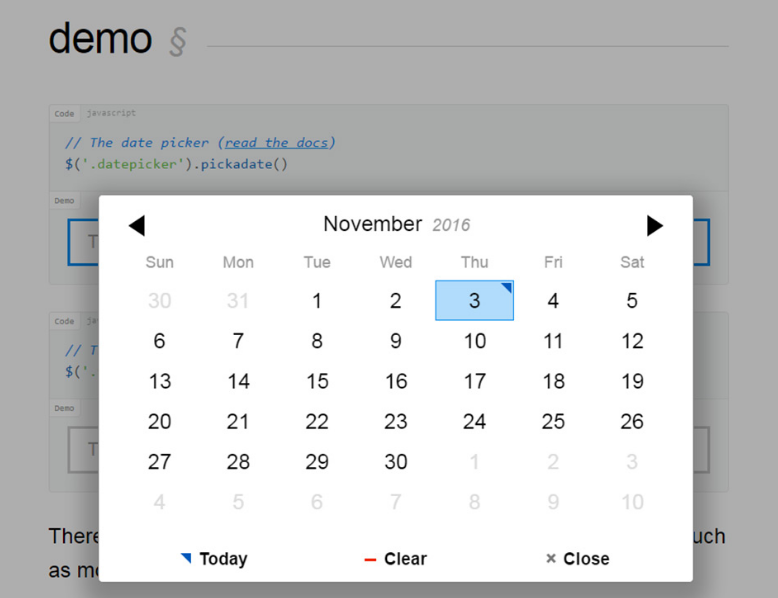Select greyed-out October 31 date
The height and width of the screenshot is (598, 778).
(x=238, y=301)
